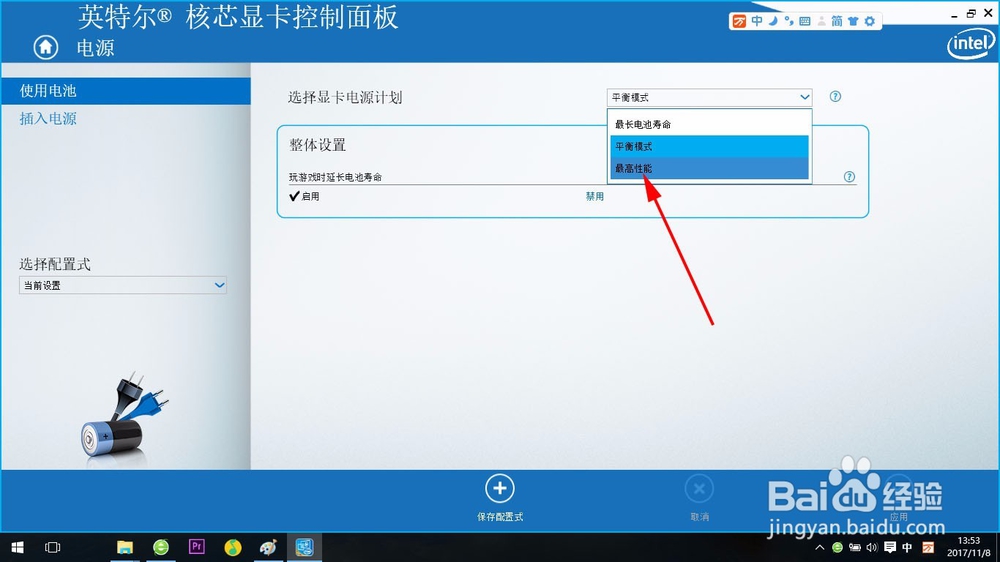Open IME settings gear icon
Image resolution: width=1000 pixels, height=562 pixels.
point(870,21)
